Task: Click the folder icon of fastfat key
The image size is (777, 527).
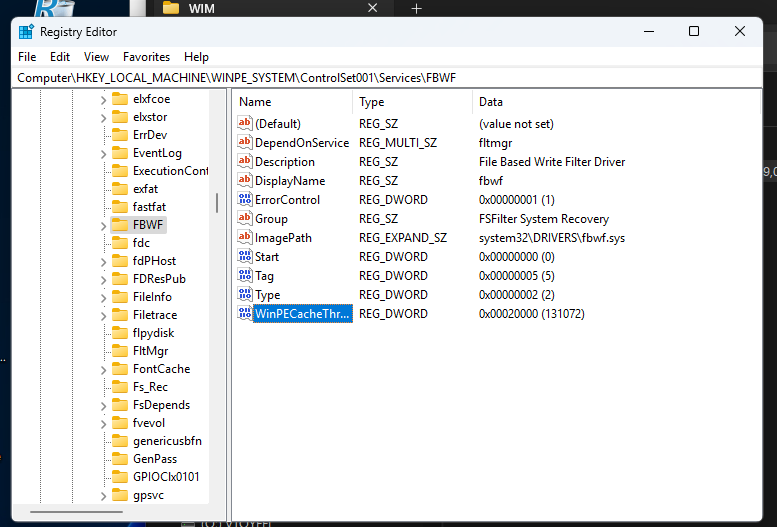Action: point(120,207)
